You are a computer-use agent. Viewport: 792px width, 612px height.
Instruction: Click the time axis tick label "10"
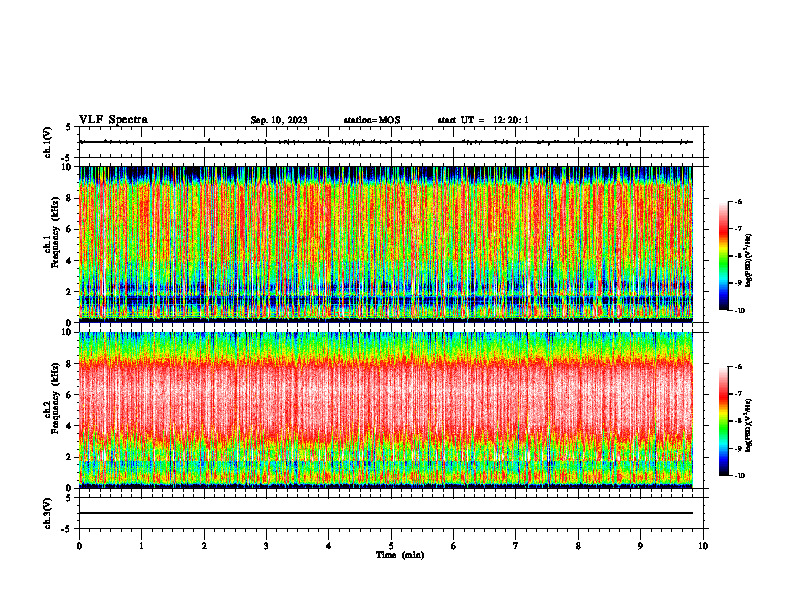[703, 546]
